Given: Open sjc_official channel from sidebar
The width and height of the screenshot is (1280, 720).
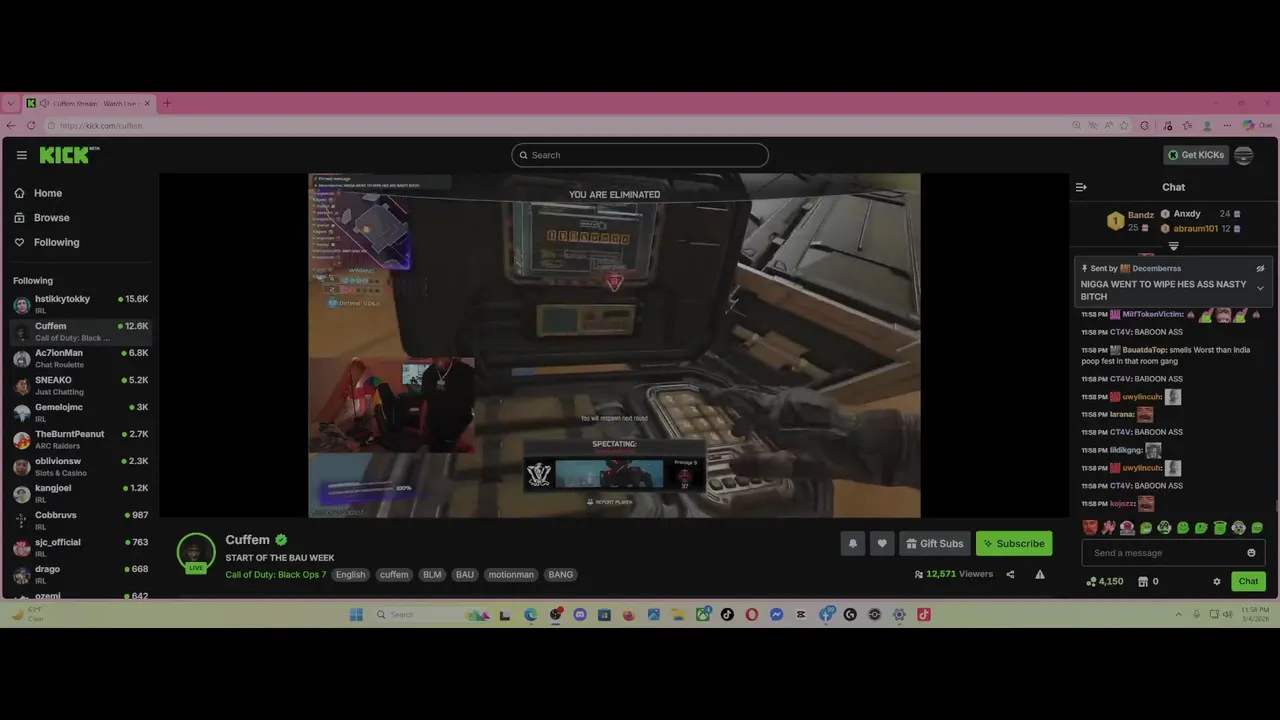Looking at the screenshot, I should pyautogui.click(x=80, y=547).
